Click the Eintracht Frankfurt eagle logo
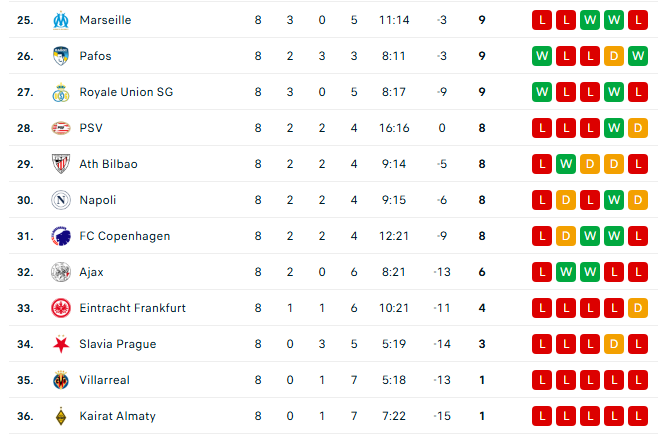 [x=59, y=308]
